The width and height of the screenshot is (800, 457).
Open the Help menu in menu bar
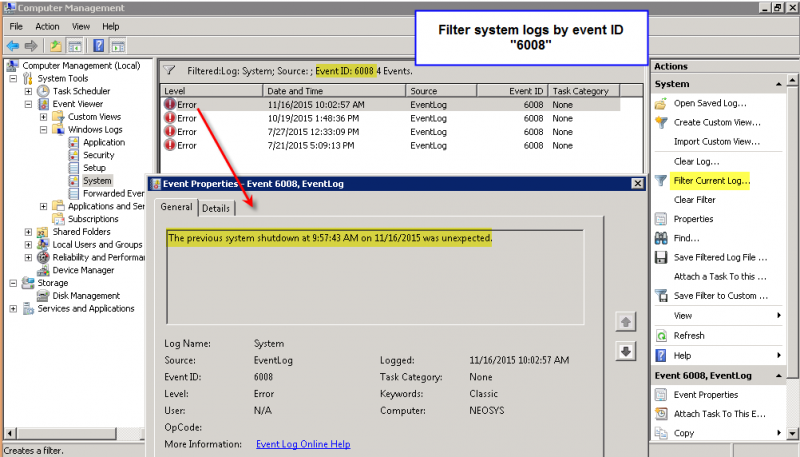(x=111, y=27)
